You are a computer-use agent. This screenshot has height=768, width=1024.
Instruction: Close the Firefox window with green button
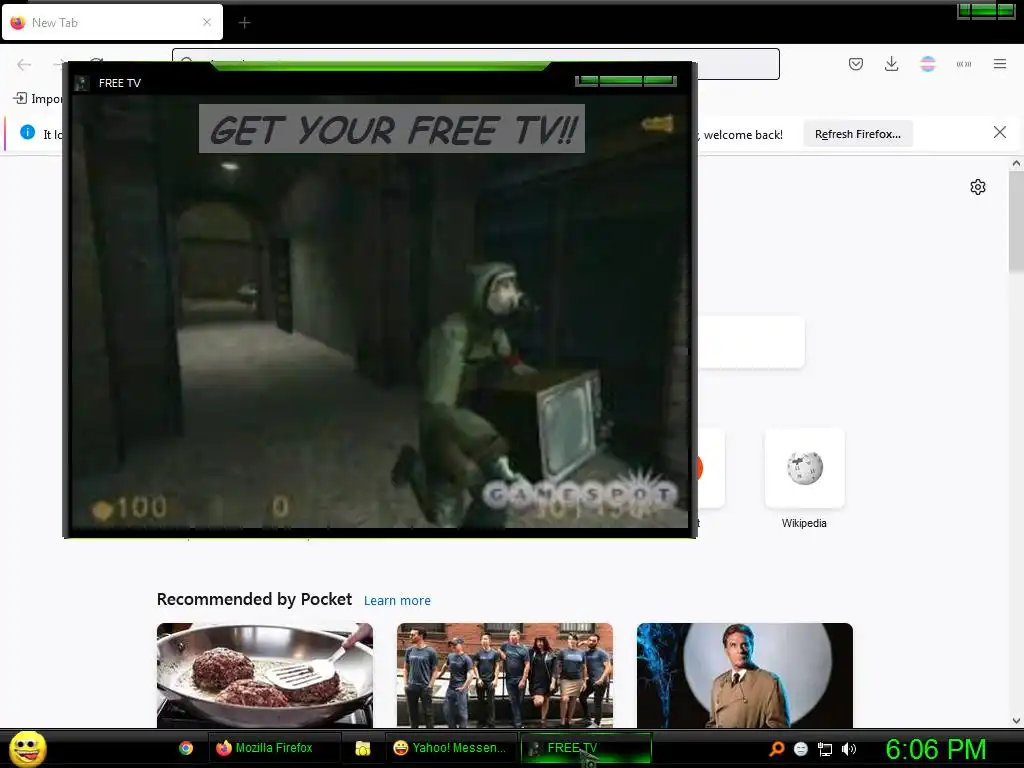pos(1006,10)
